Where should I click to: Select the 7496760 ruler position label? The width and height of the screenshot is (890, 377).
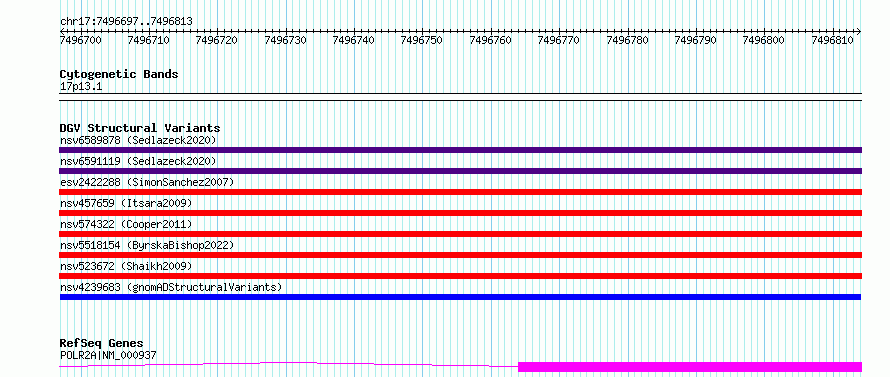(x=490, y=40)
